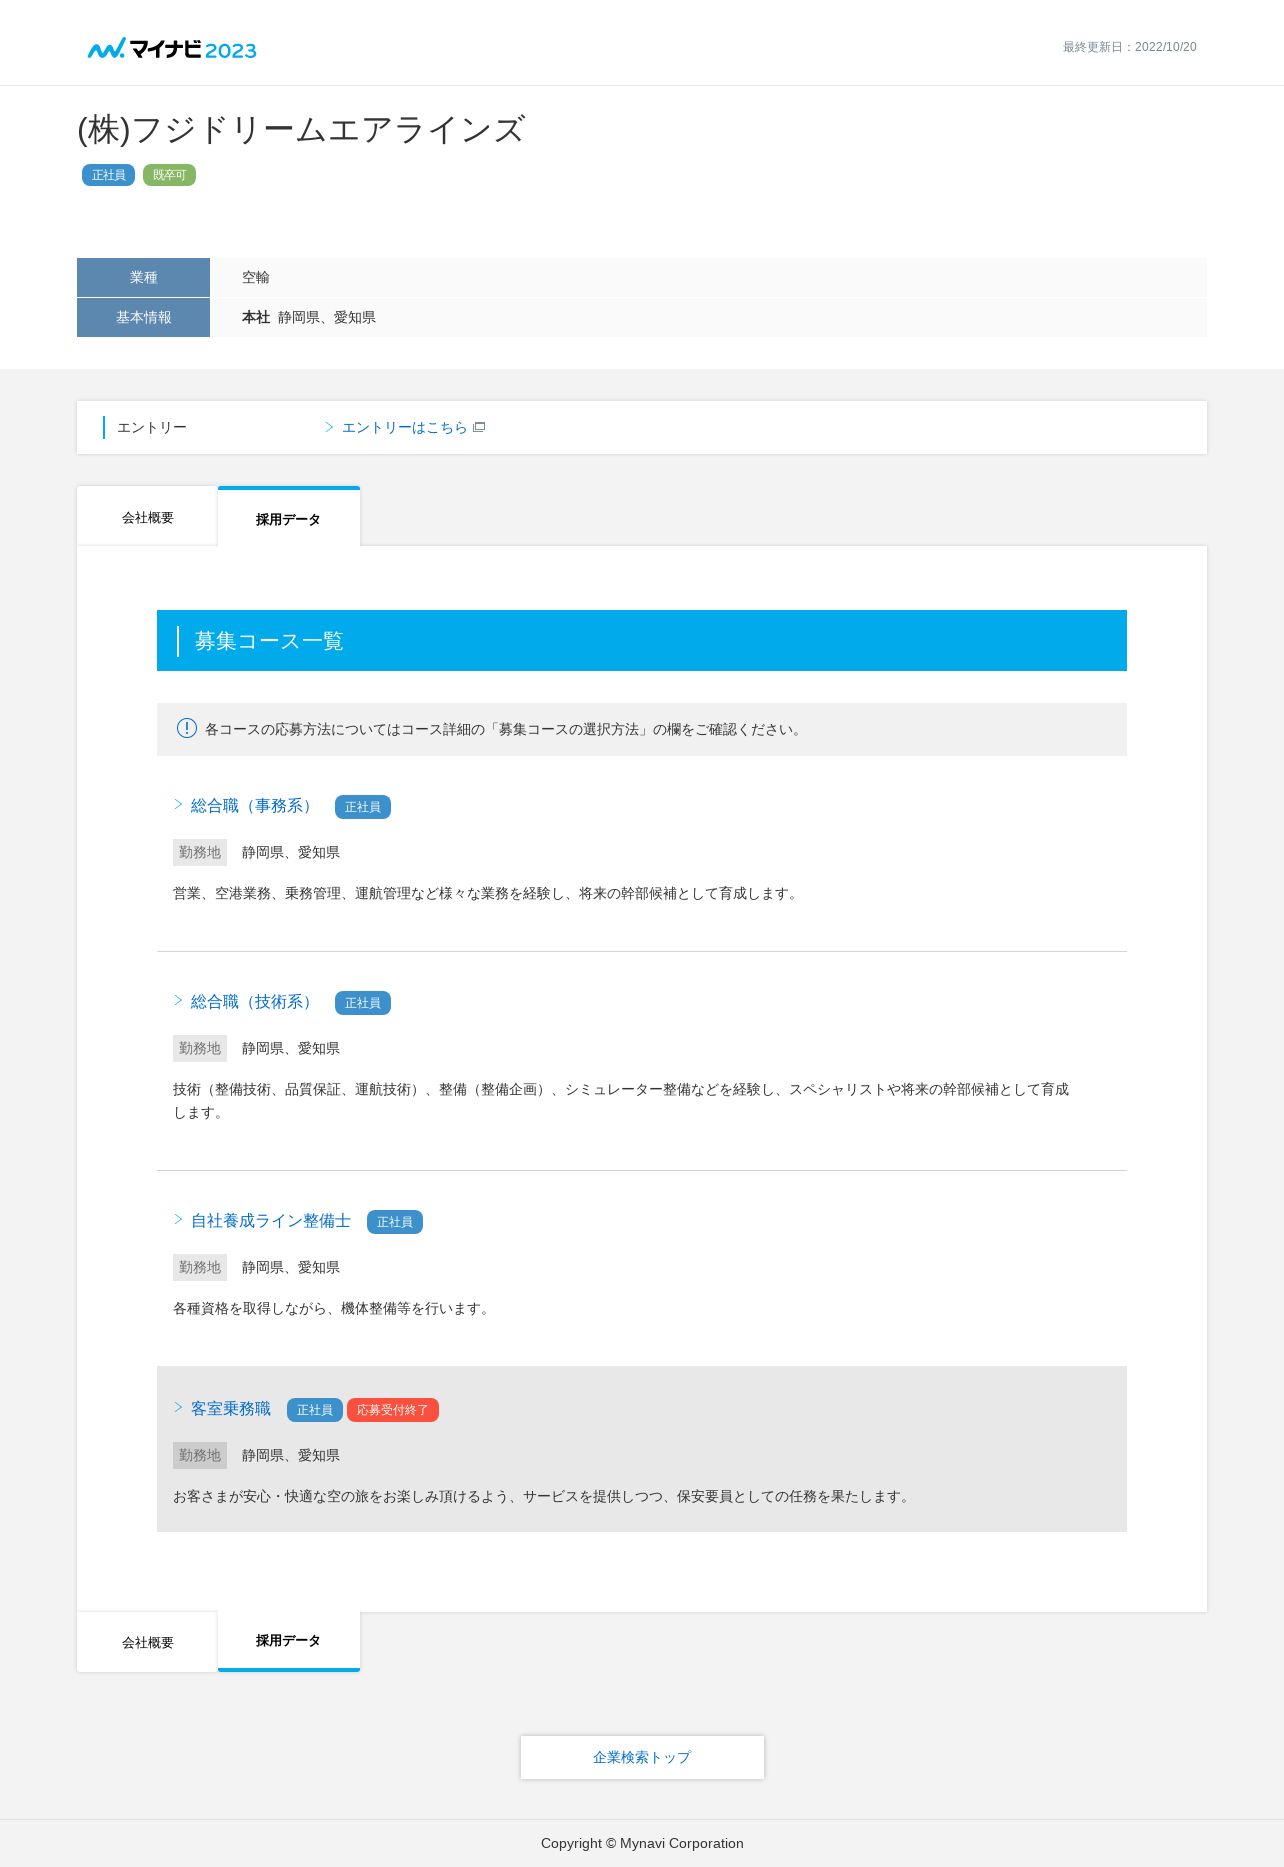The height and width of the screenshot is (1867, 1284).
Task: Click the 勤務地 label under 総合職（技術系）
Action: tap(200, 1048)
